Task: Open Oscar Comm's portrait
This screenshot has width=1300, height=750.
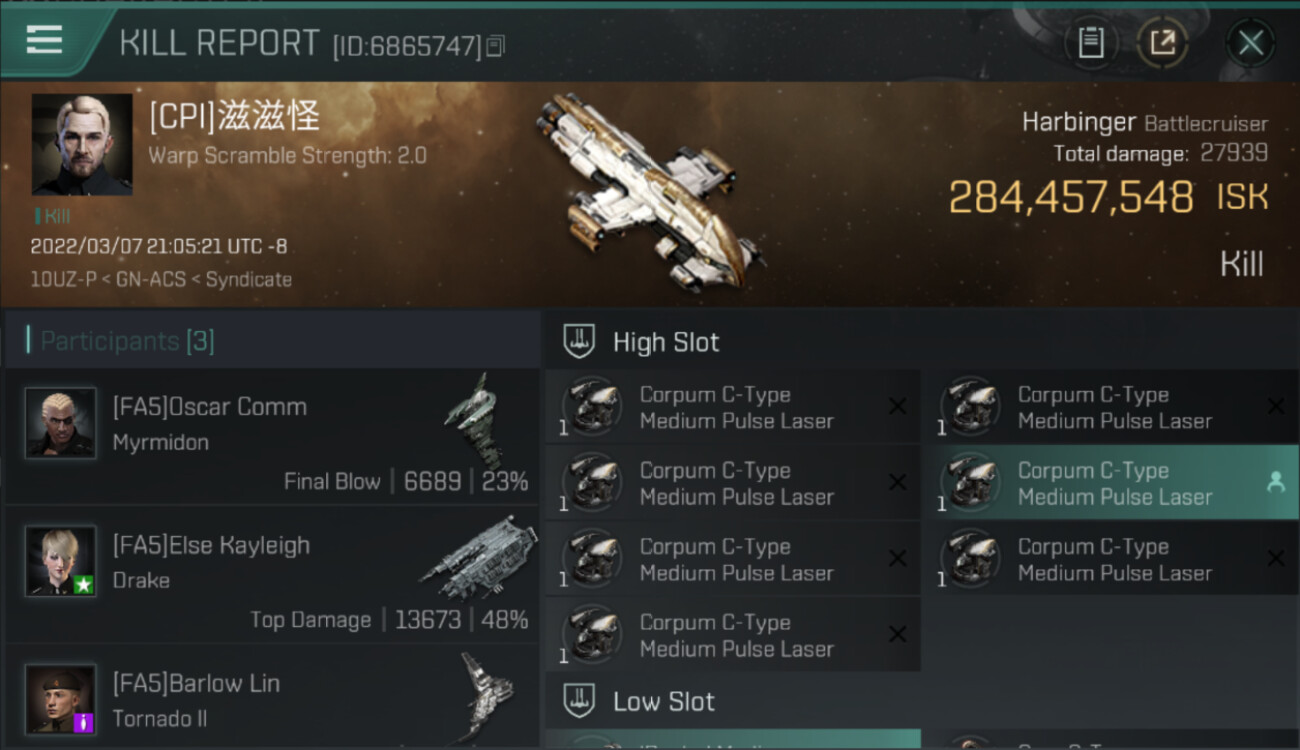Action: pyautogui.click(x=61, y=423)
